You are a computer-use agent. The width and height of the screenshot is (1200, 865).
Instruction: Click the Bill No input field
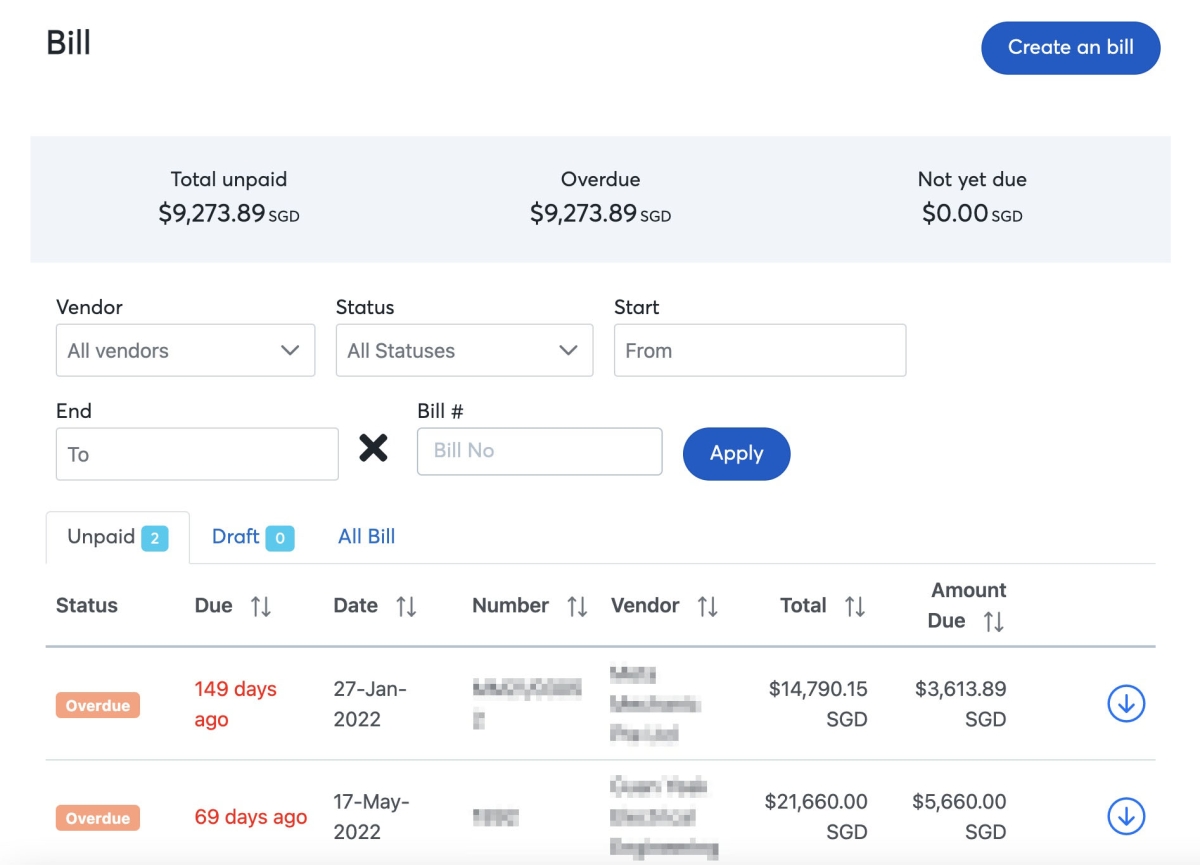click(x=539, y=451)
